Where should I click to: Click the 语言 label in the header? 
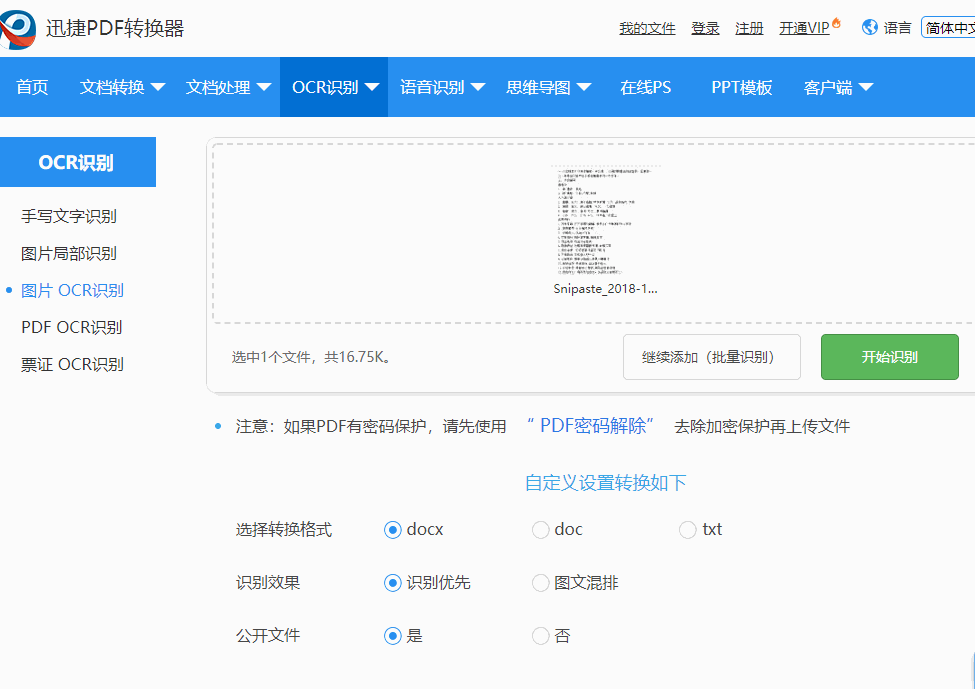click(x=897, y=28)
